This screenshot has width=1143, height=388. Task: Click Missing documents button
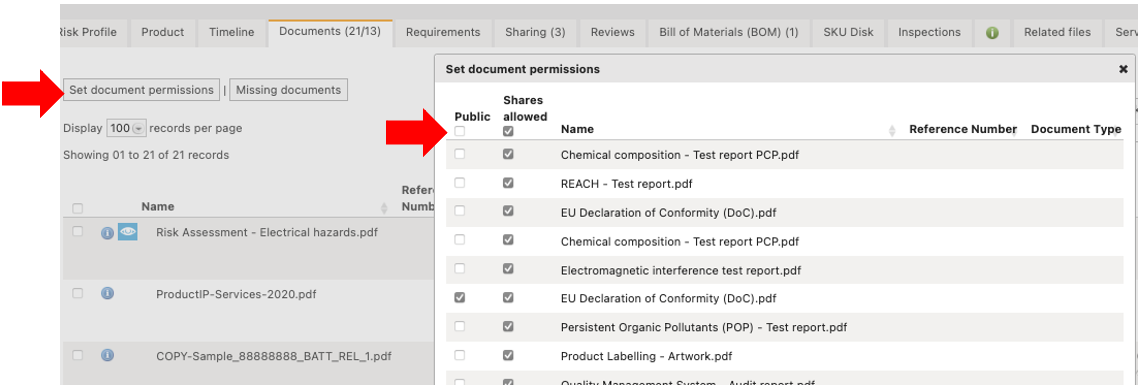tap(289, 90)
